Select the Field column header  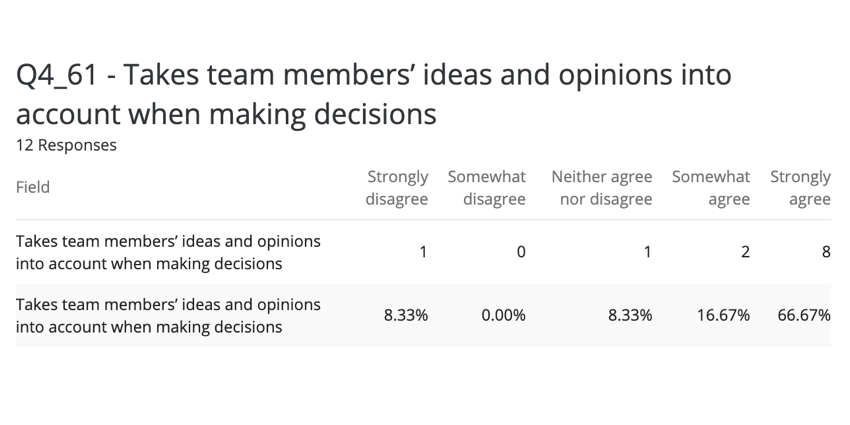point(33,187)
